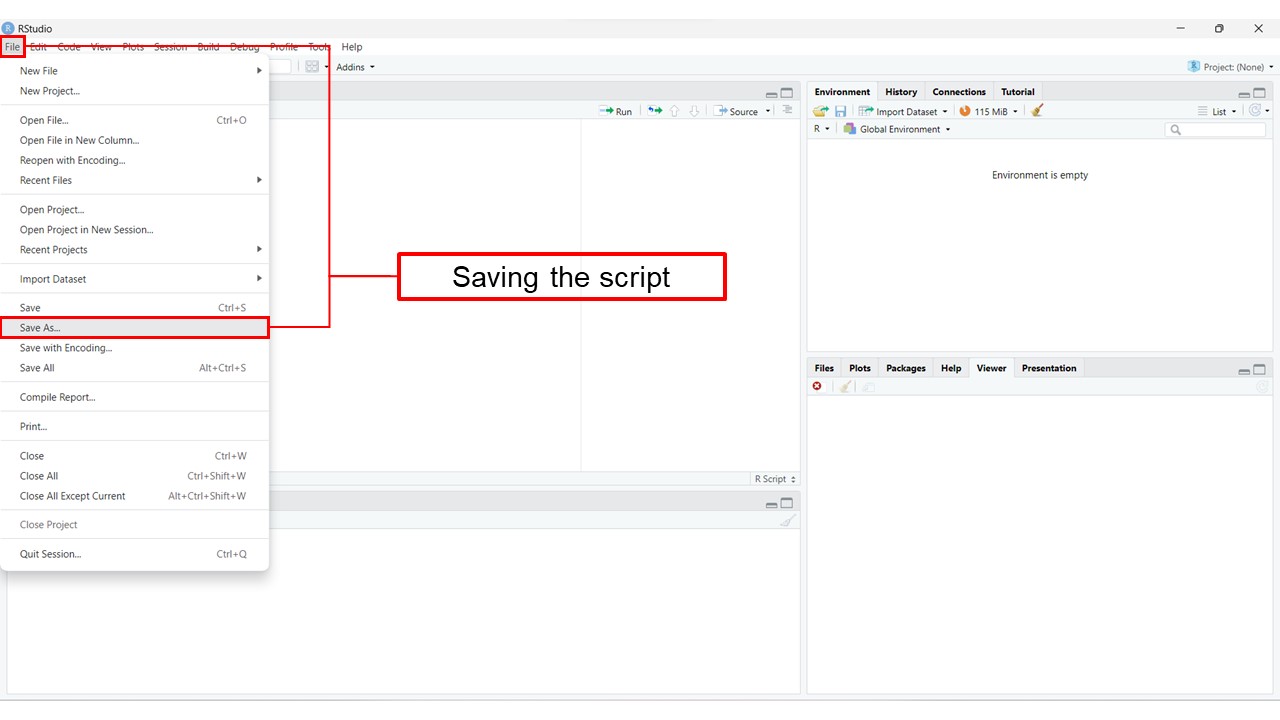Choose Reopen with Encoding... entry
Image resolution: width=1280 pixels, height=720 pixels.
tap(134, 160)
